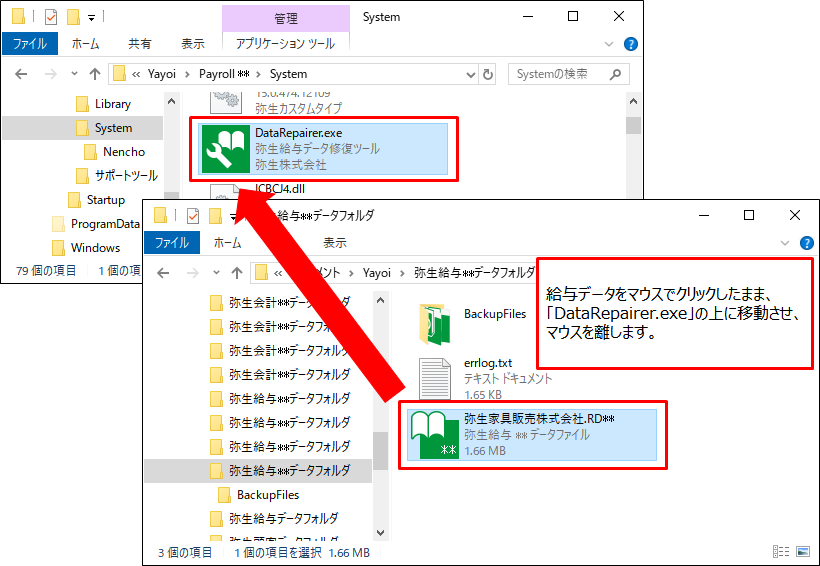This screenshot has height=566, width=820.
Task: Expand hidden path chevron in System address bar
Action: [x=136, y=74]
